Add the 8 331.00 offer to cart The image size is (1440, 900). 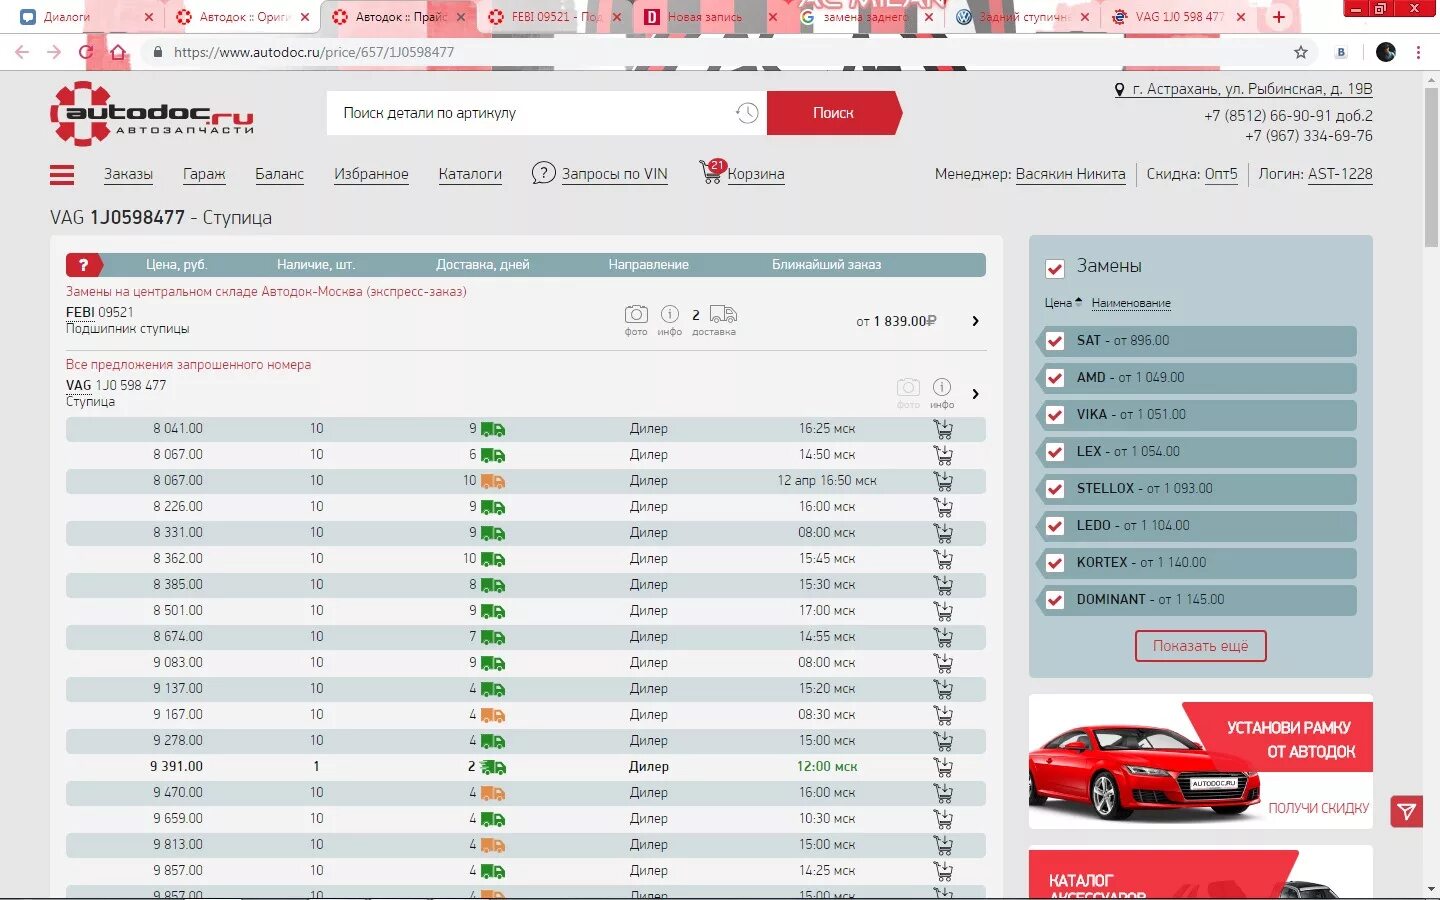pyautogui.click(x=943, y=533)
